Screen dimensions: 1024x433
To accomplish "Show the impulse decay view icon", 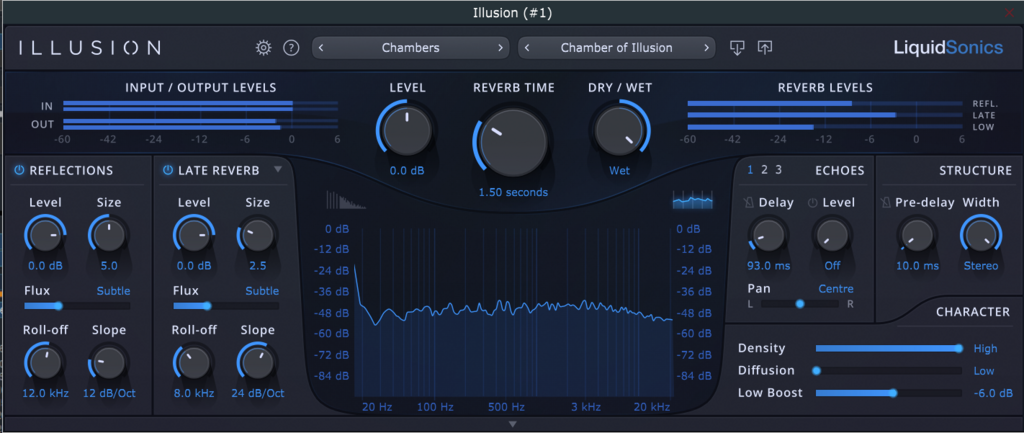I will coord(345,199).
